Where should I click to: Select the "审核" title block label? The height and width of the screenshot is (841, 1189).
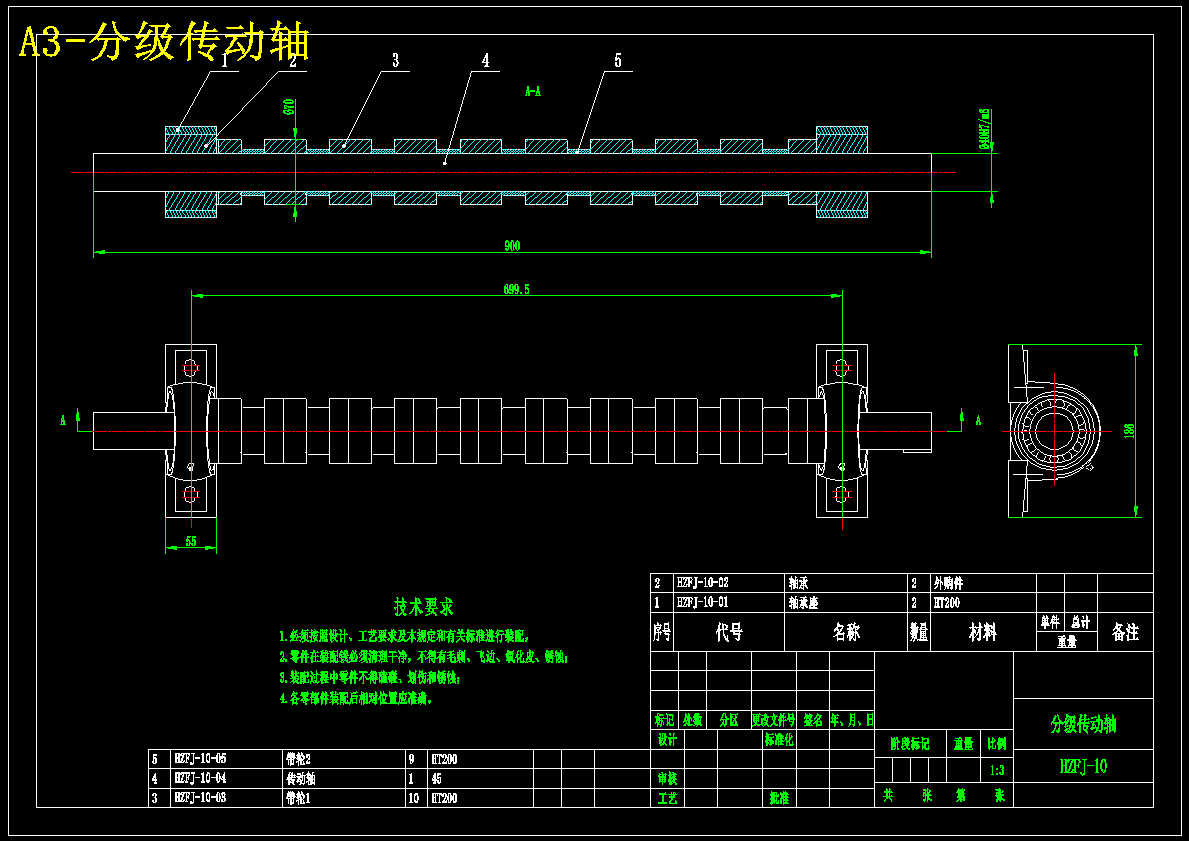667,778
